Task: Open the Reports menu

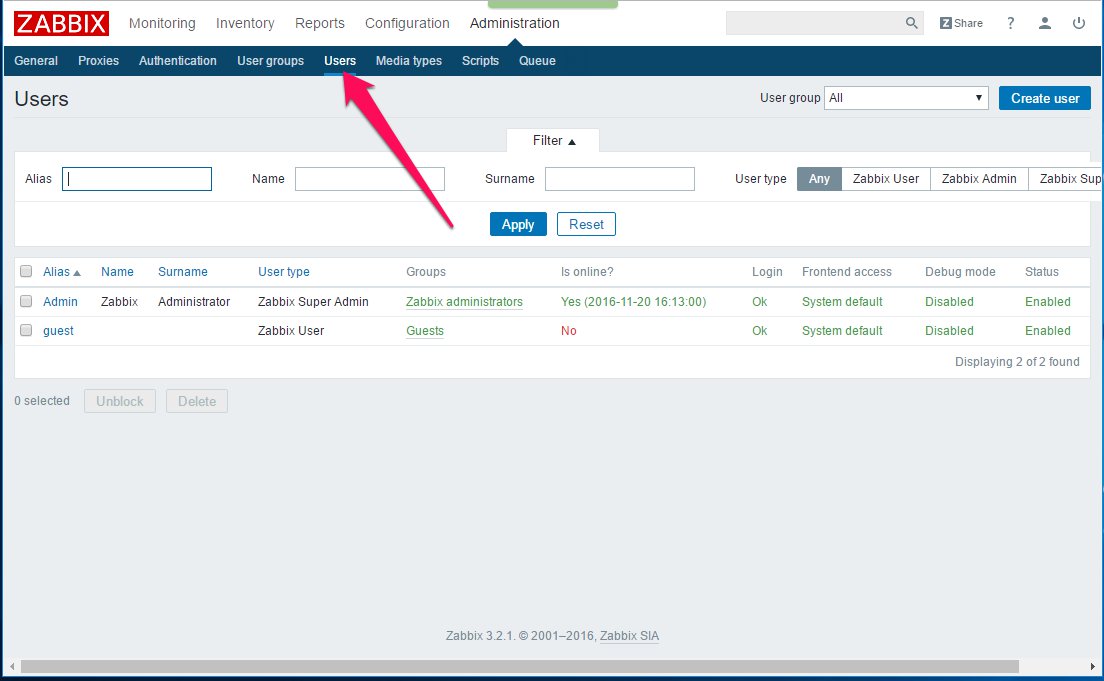Action: pyautogui.click(x=320, y=23)
